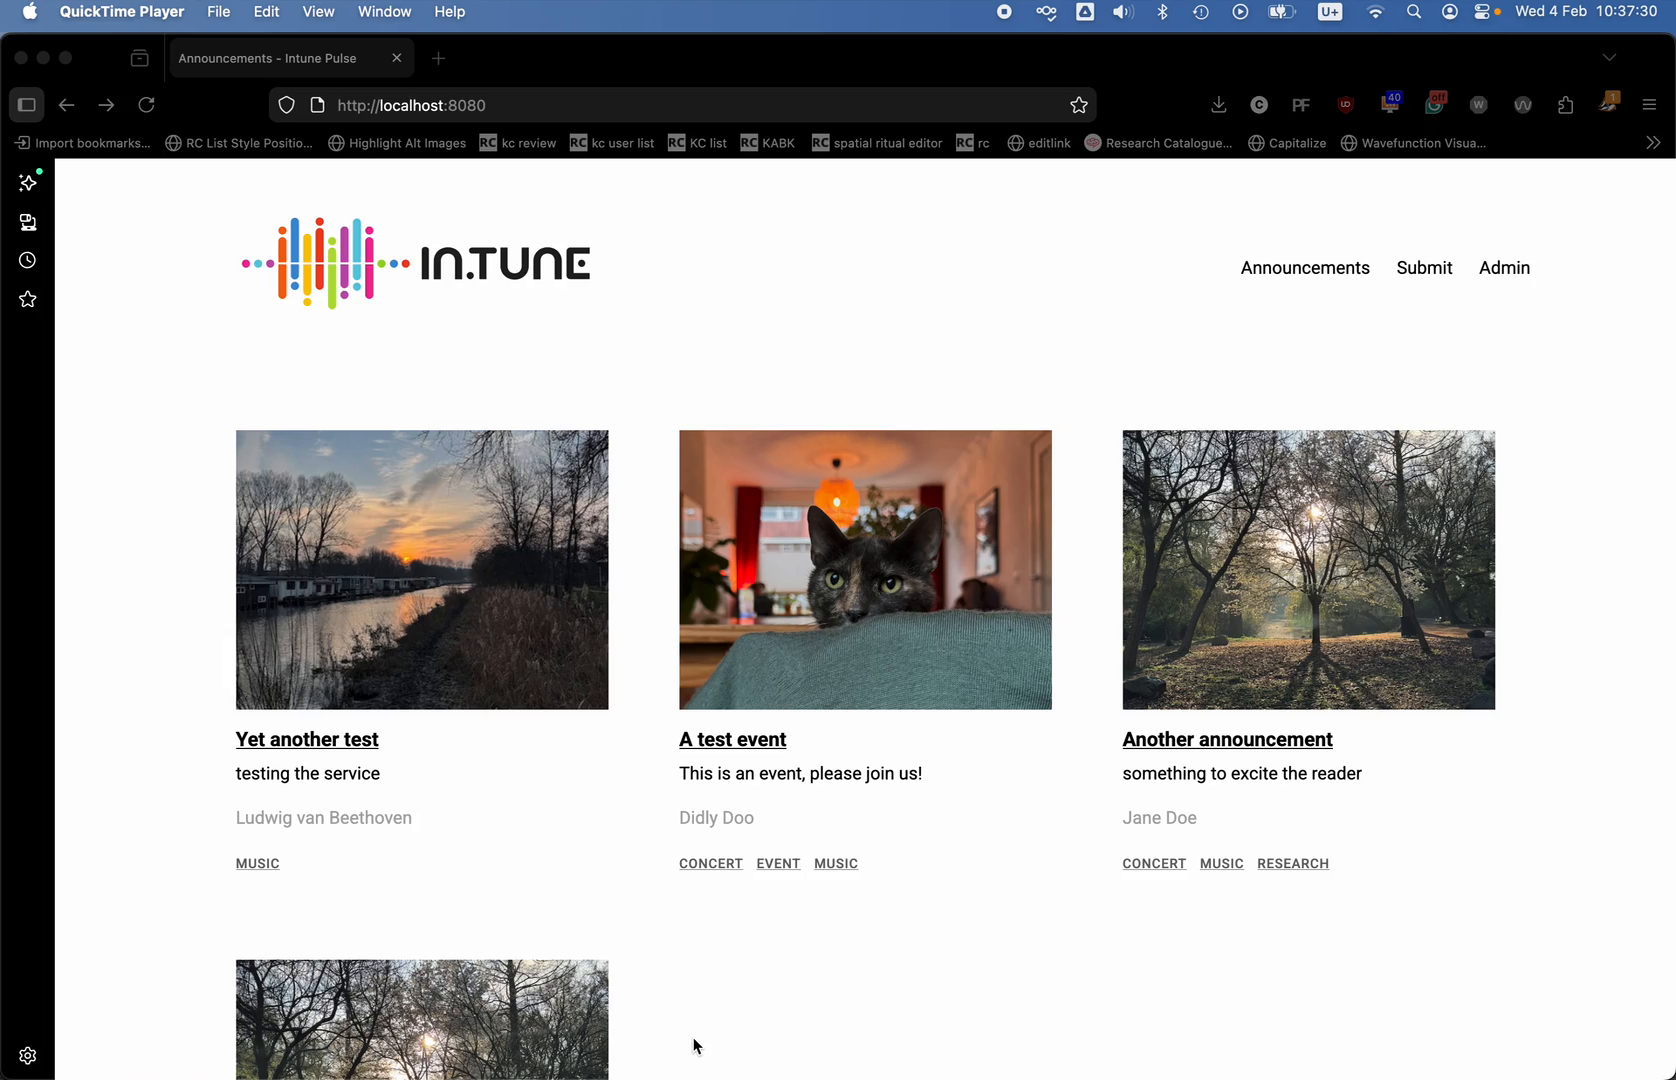Bookmark this page with the star icon

(1078, 105)
